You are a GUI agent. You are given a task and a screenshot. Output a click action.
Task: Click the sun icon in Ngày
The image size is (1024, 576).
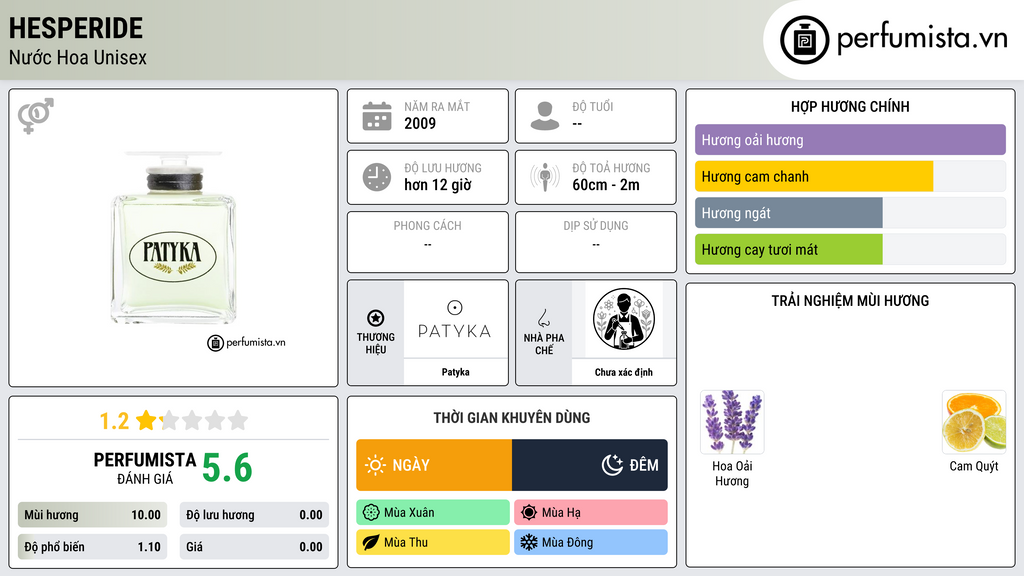tap(376, 465)
